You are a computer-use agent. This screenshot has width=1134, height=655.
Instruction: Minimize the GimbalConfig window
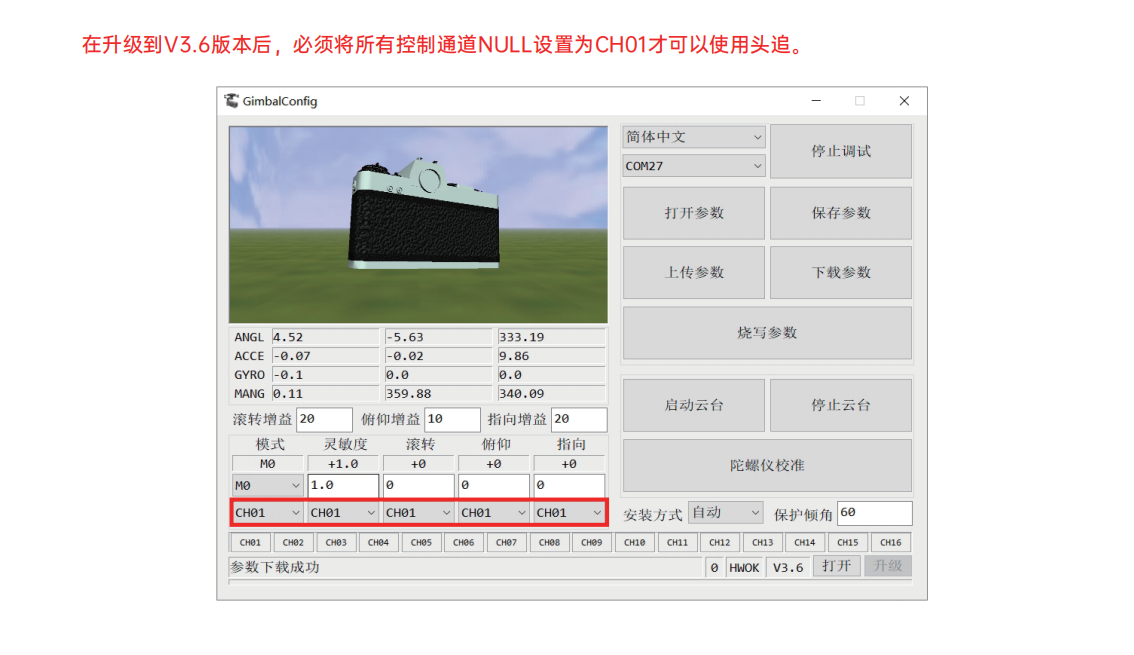(816, 100)
